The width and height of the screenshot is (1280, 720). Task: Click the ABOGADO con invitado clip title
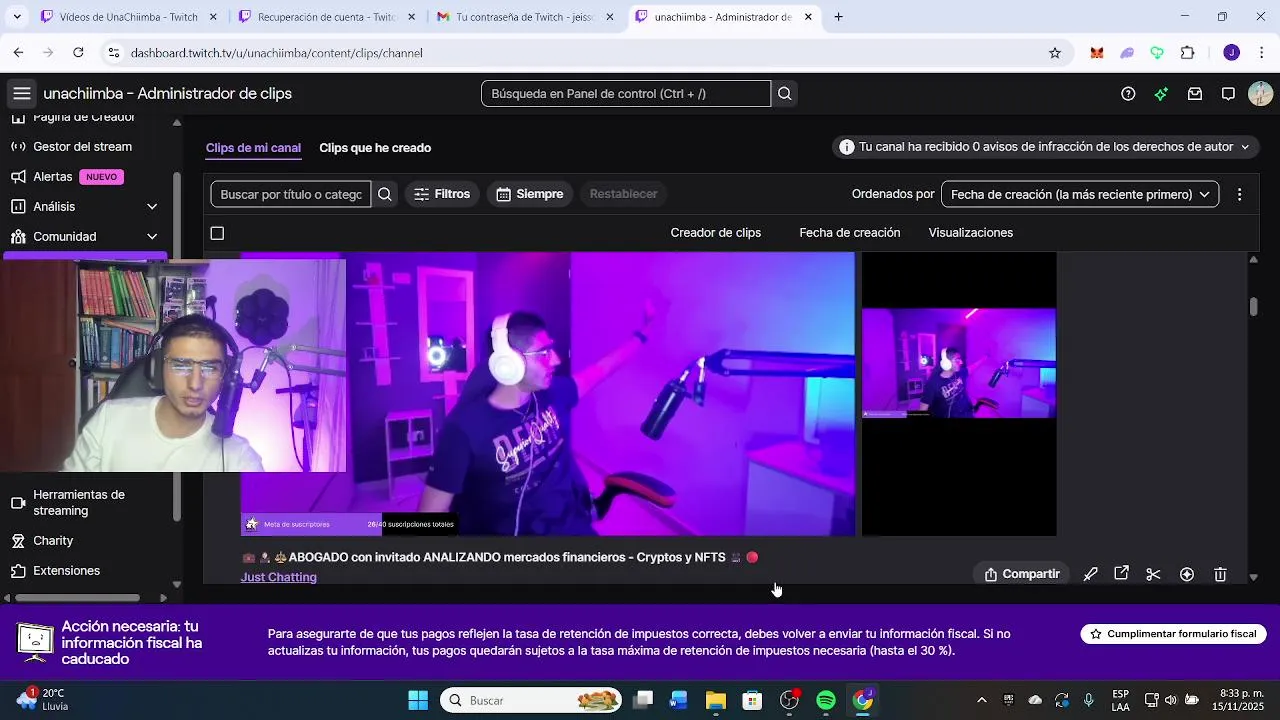[x=500, y=557]
